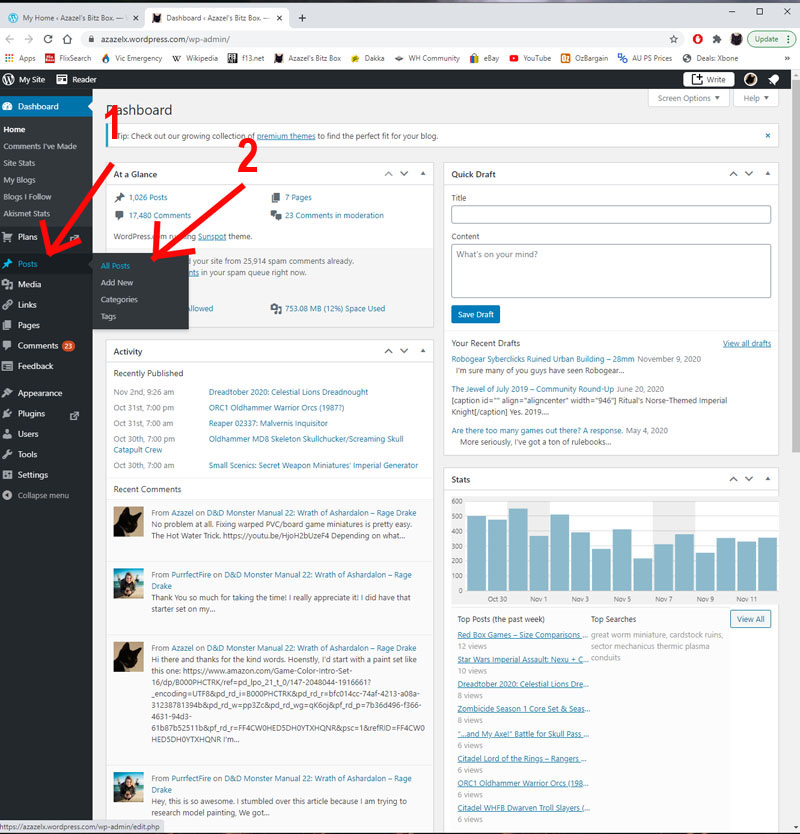This screenshot has width=800, height=834.
Task: Choose Categories in the Posts flyout menu
Action: (x=119, y=299)
